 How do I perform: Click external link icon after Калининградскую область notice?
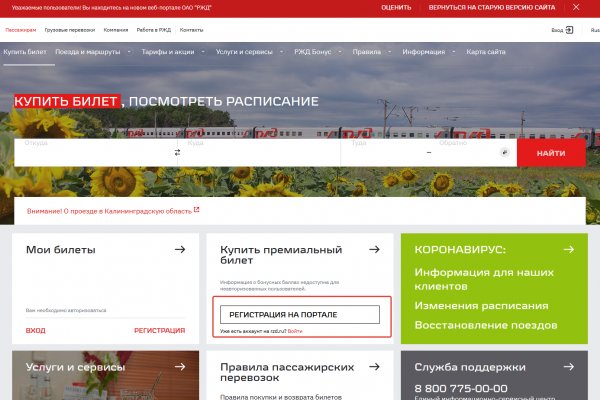(196, 210)
